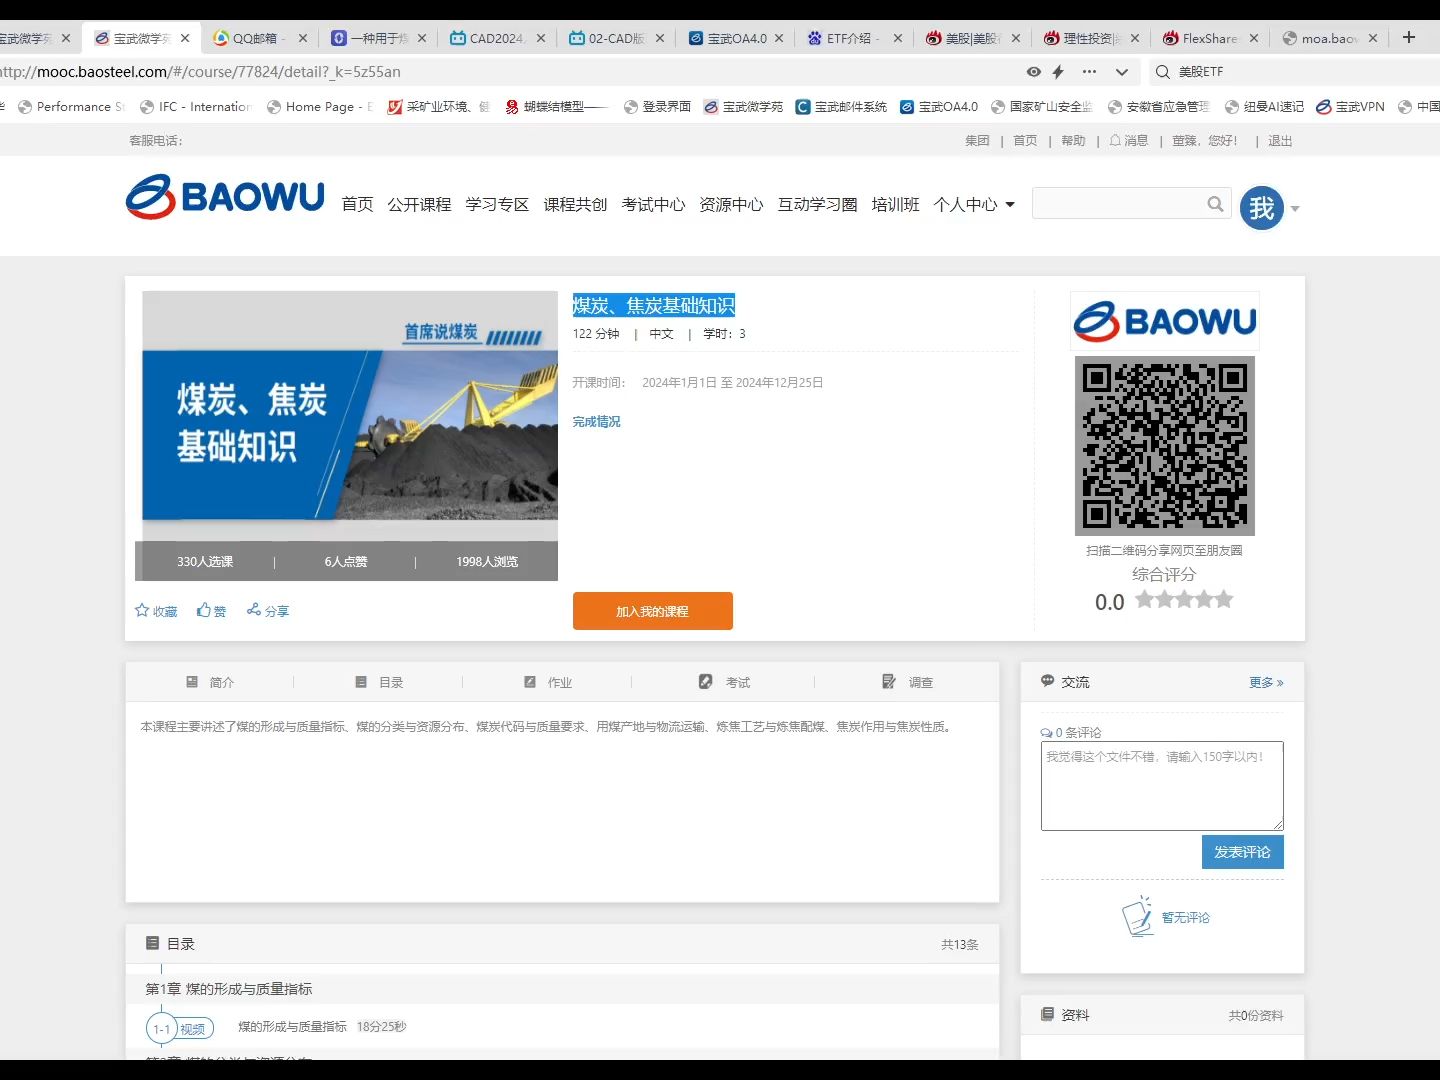Open the 宝武微学苑 bookmark
This screenshot has height=1080, width=1440.
tap(743, 107)
